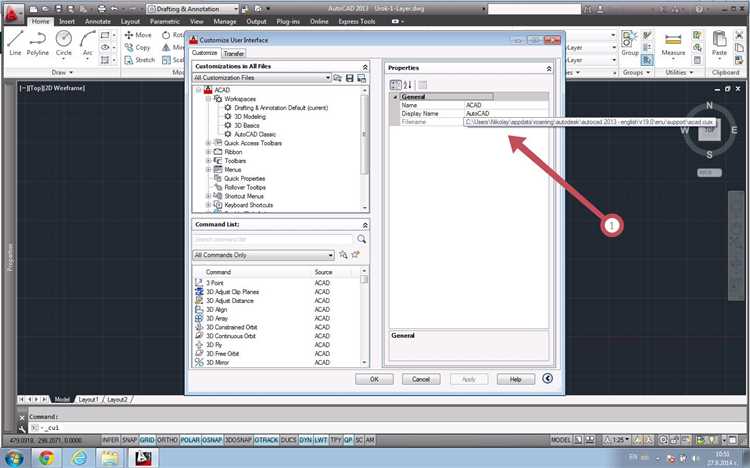Image resolution: width=750 pixels, height=468 pixels.
Task: Click the Group icon in ribbon
Action: point(629,43)
